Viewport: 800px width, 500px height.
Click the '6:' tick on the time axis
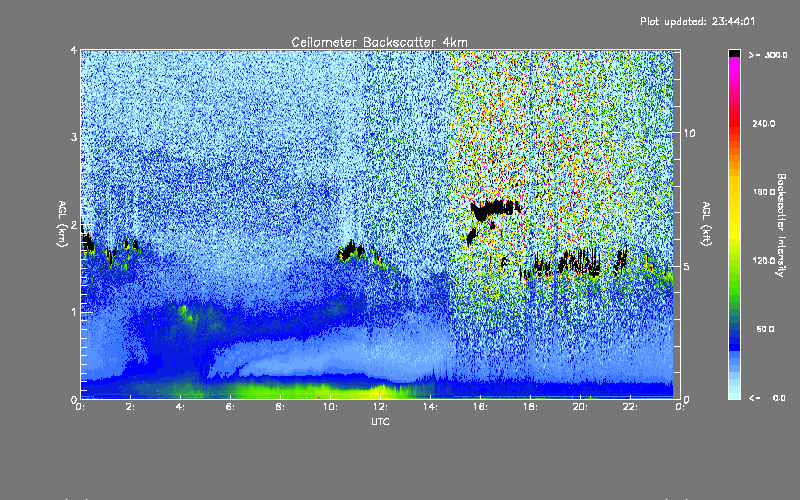coord(230,407)
